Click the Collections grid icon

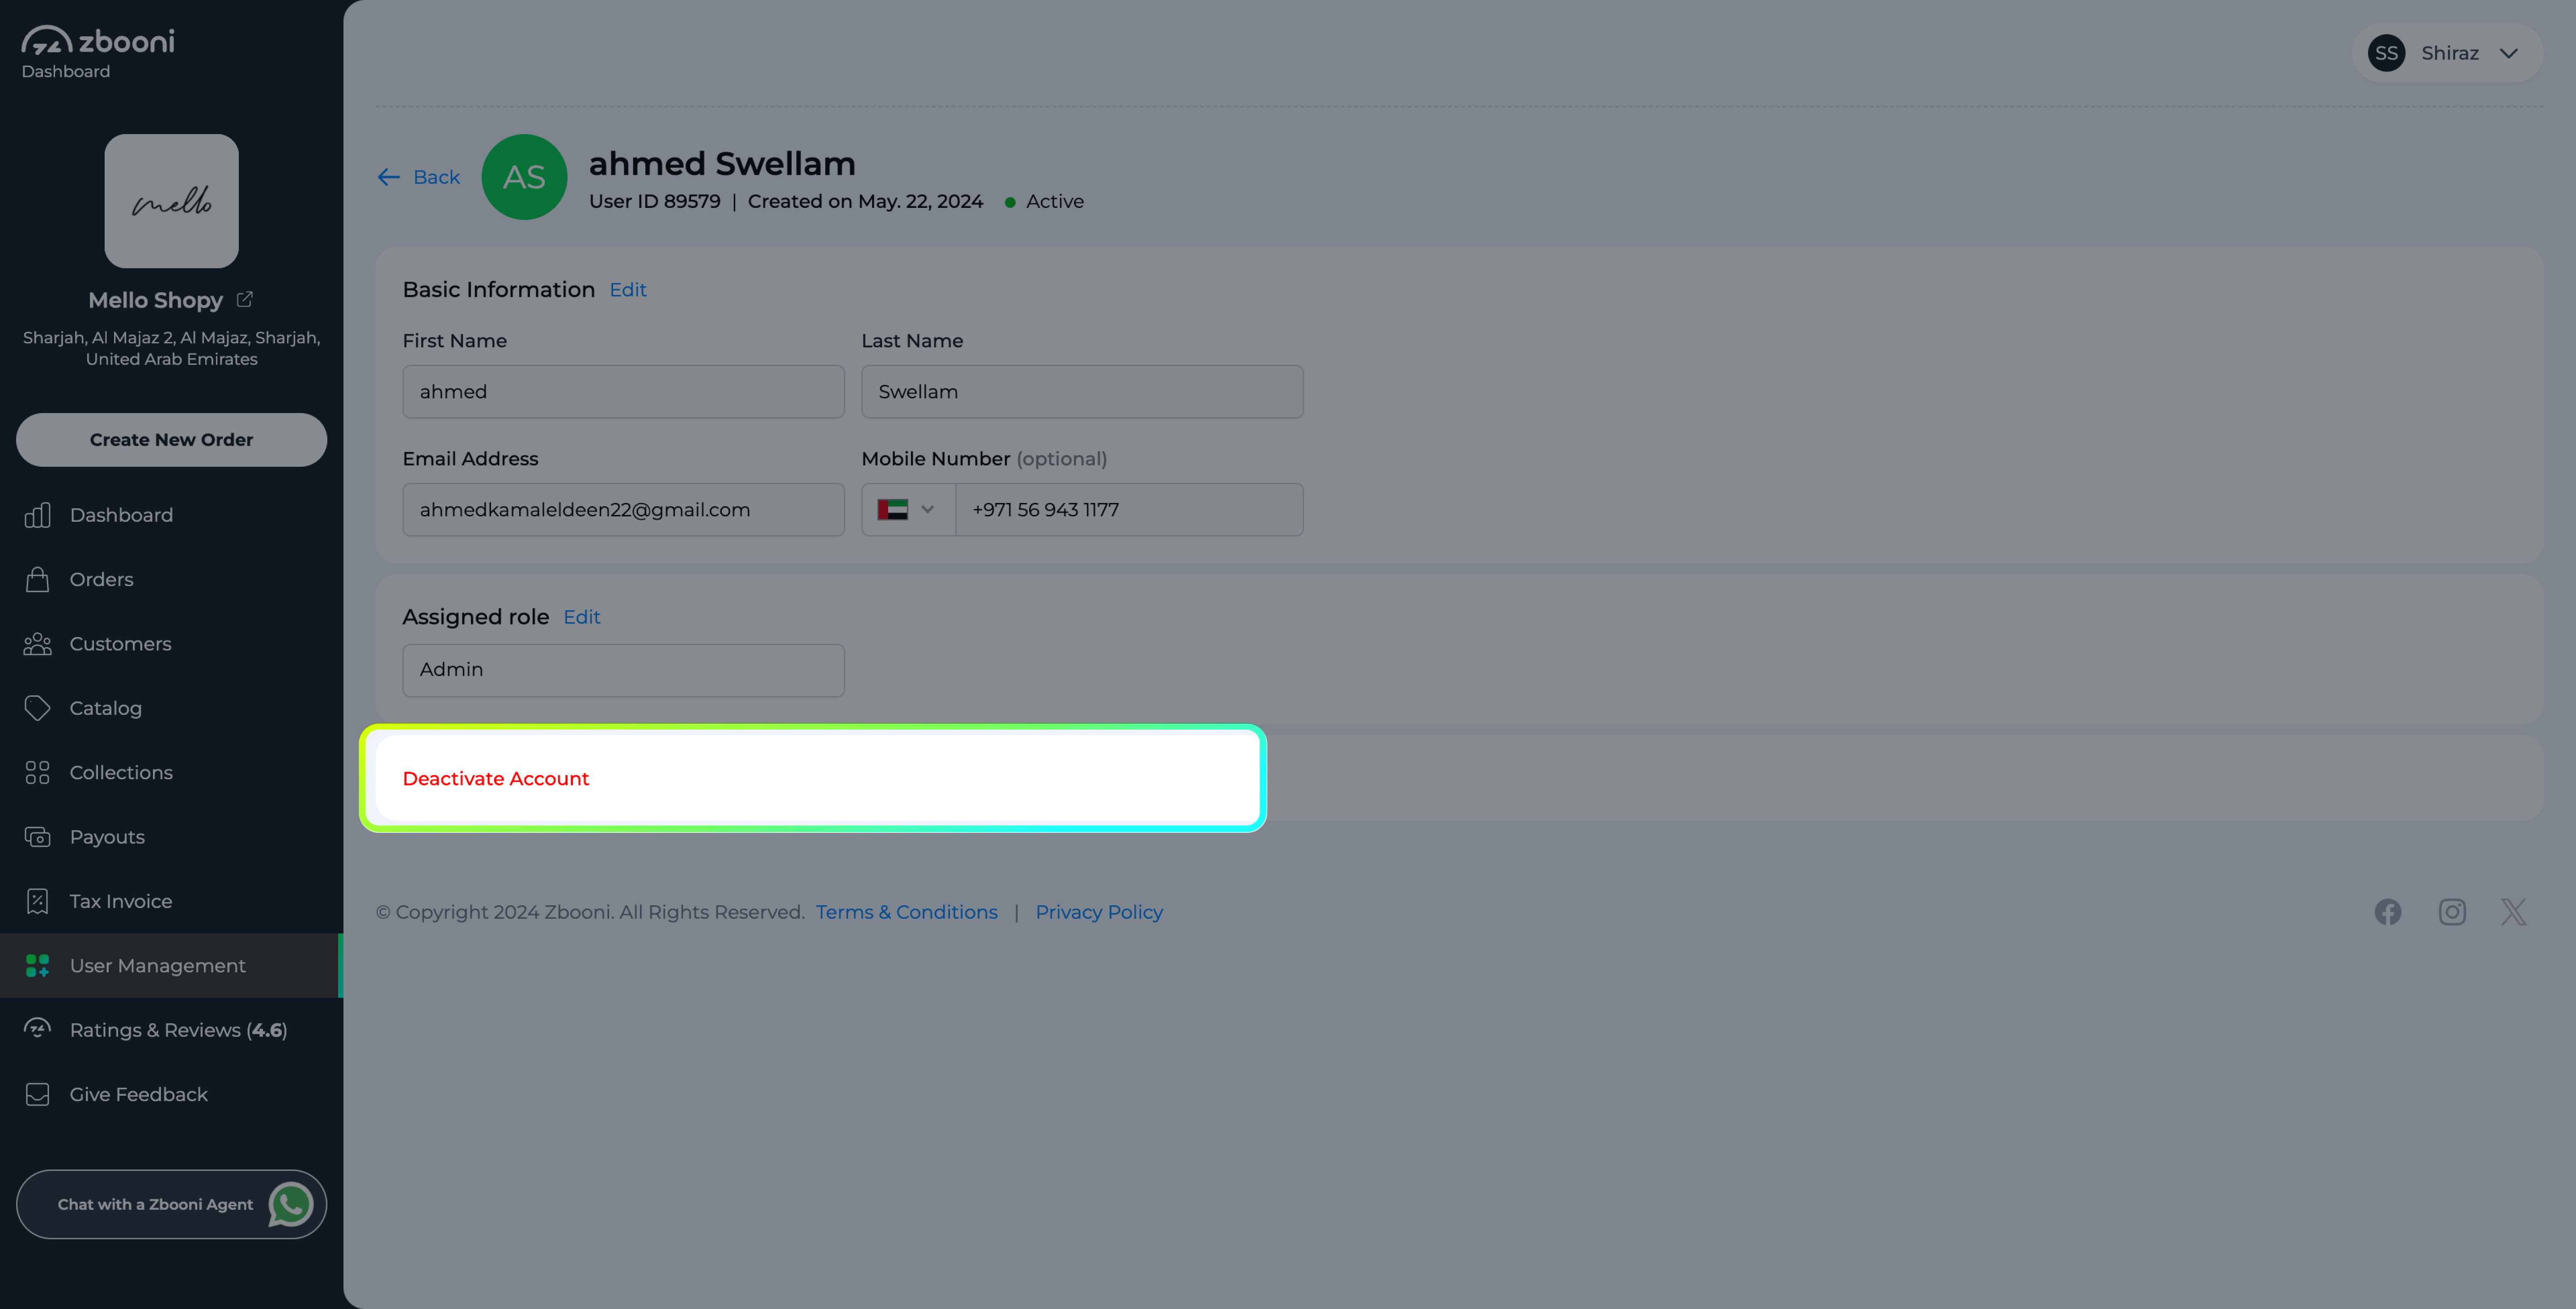click(x=38, y=772)
